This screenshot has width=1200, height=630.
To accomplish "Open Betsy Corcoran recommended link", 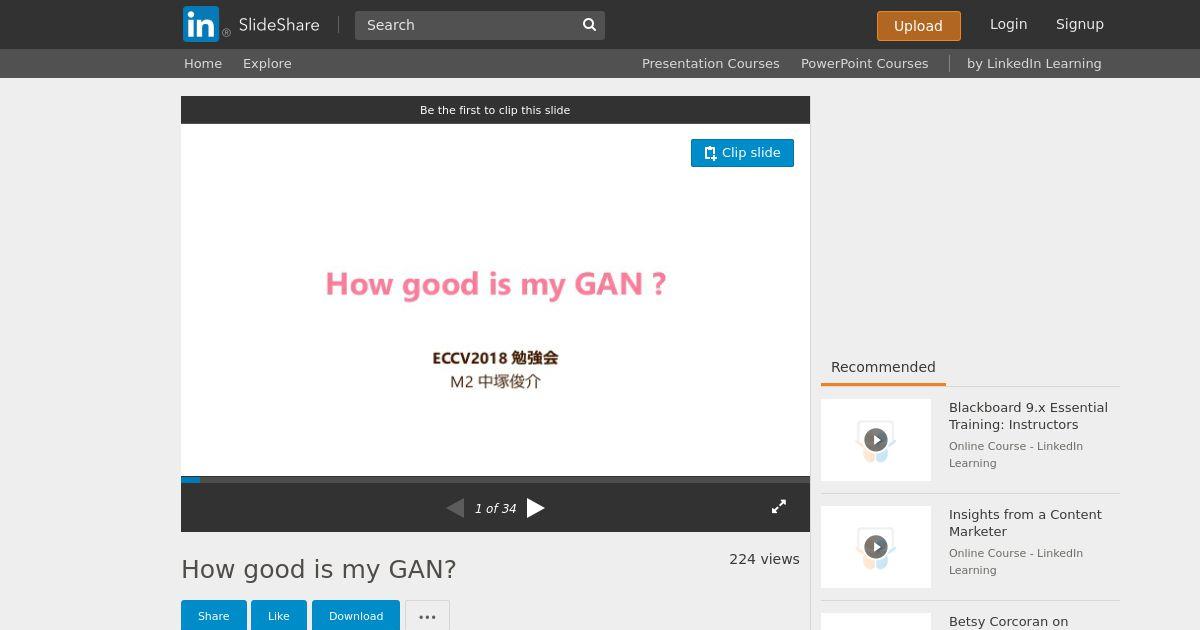I will pyautogui.click(x=1008, y=621).
